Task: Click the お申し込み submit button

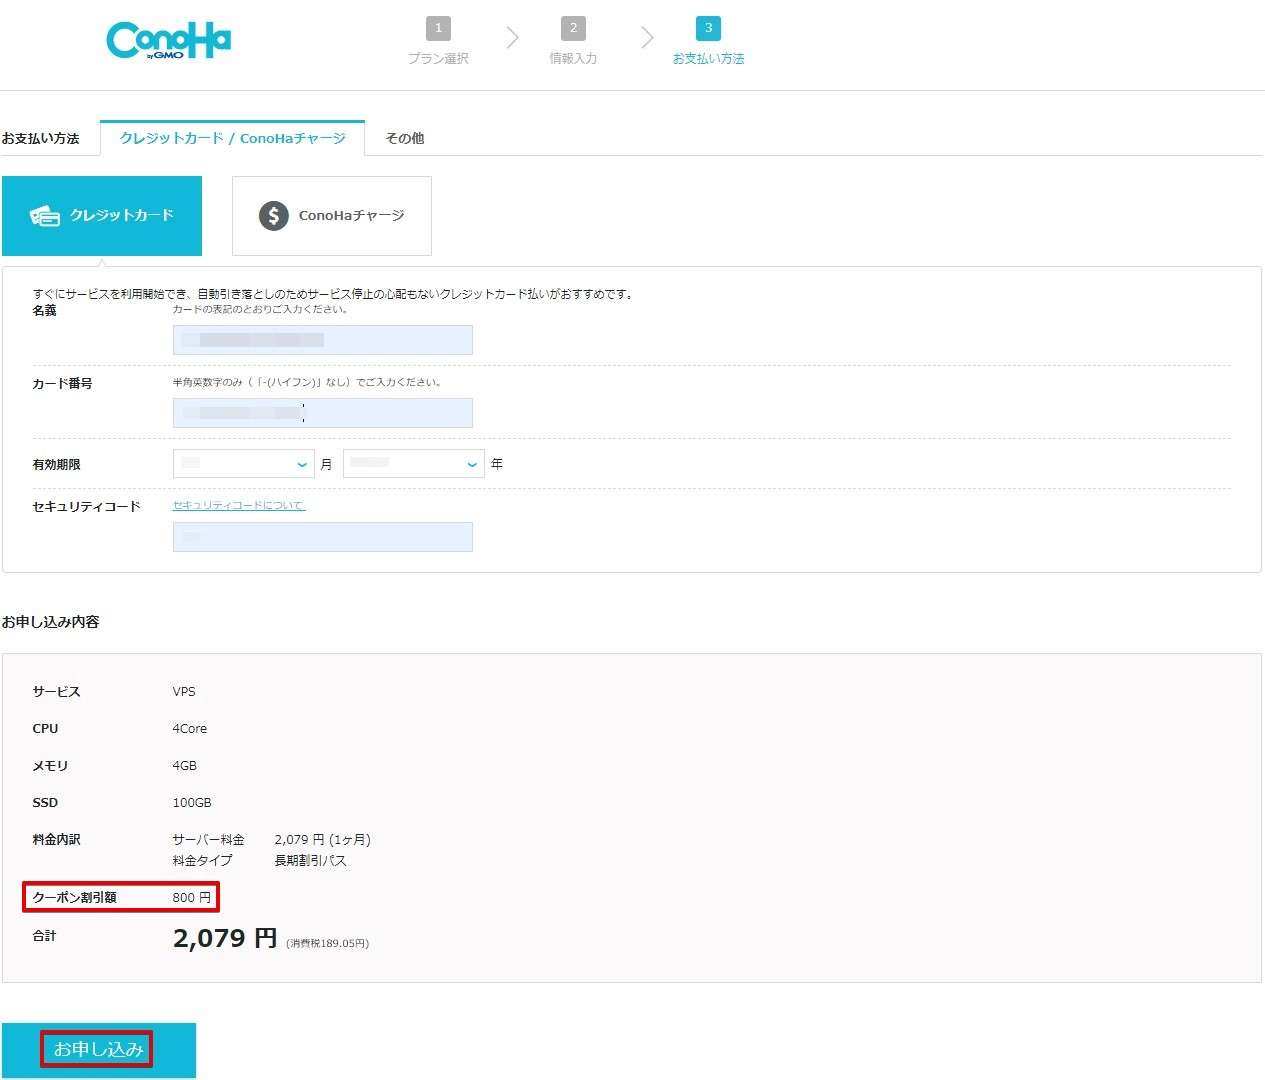Action: 99,1050
